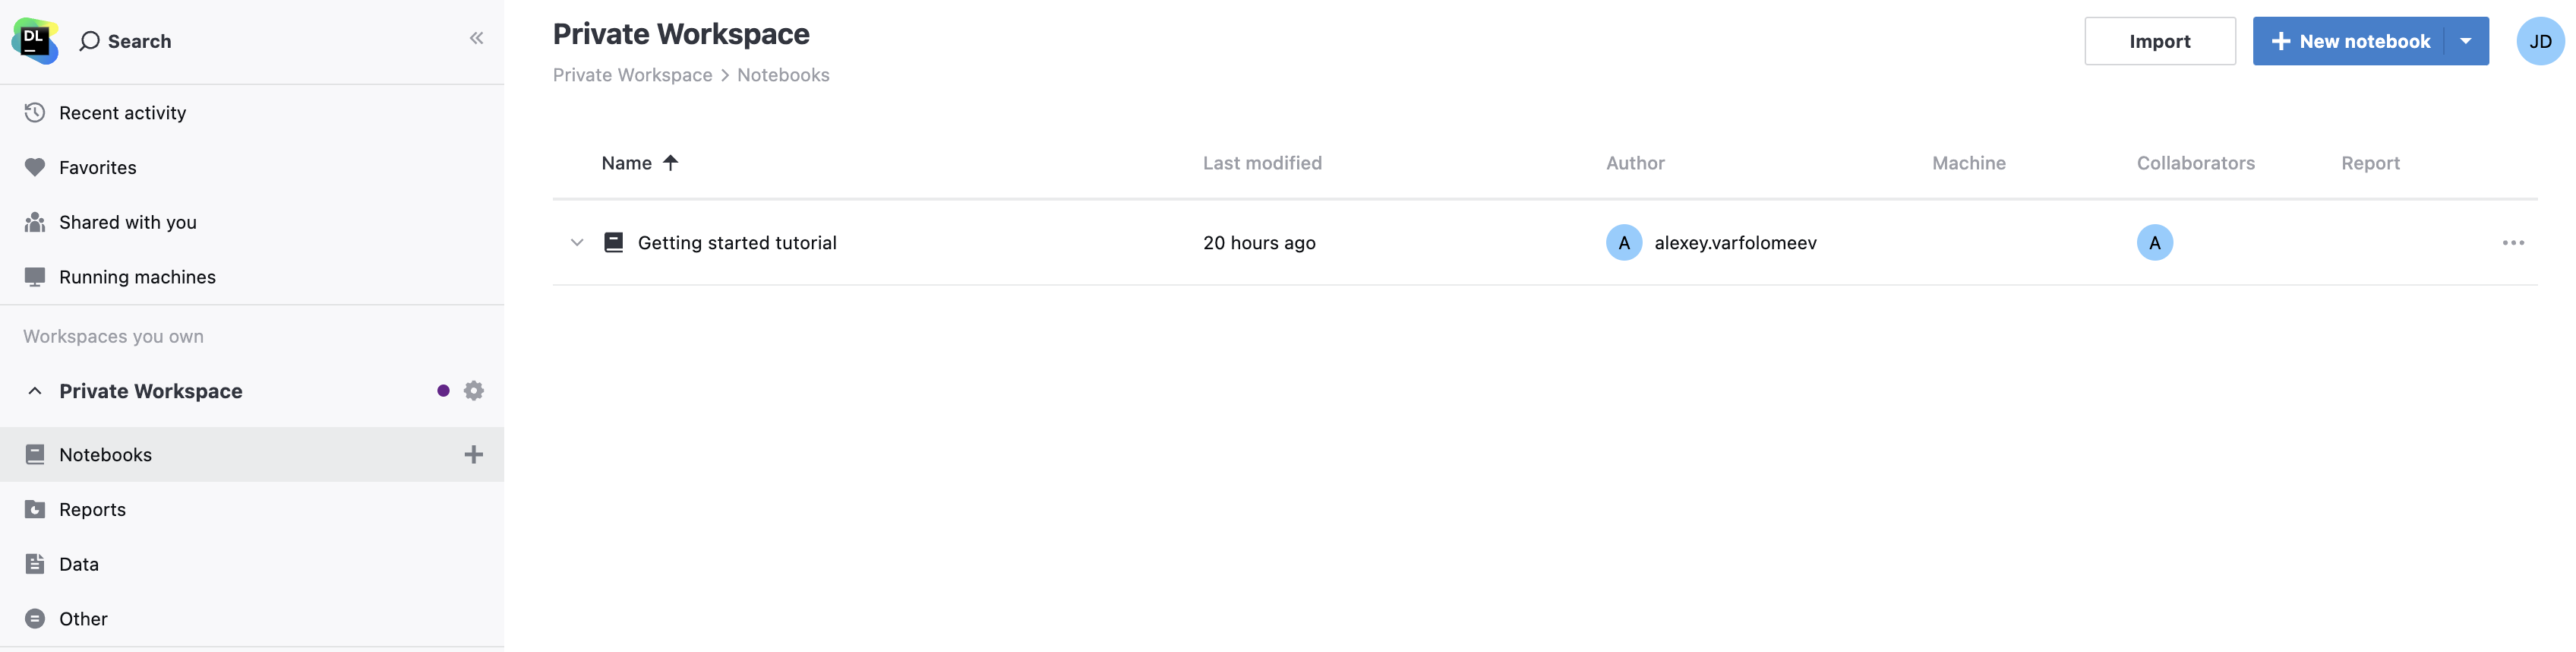Open Private Workspace settings gear

473,390
